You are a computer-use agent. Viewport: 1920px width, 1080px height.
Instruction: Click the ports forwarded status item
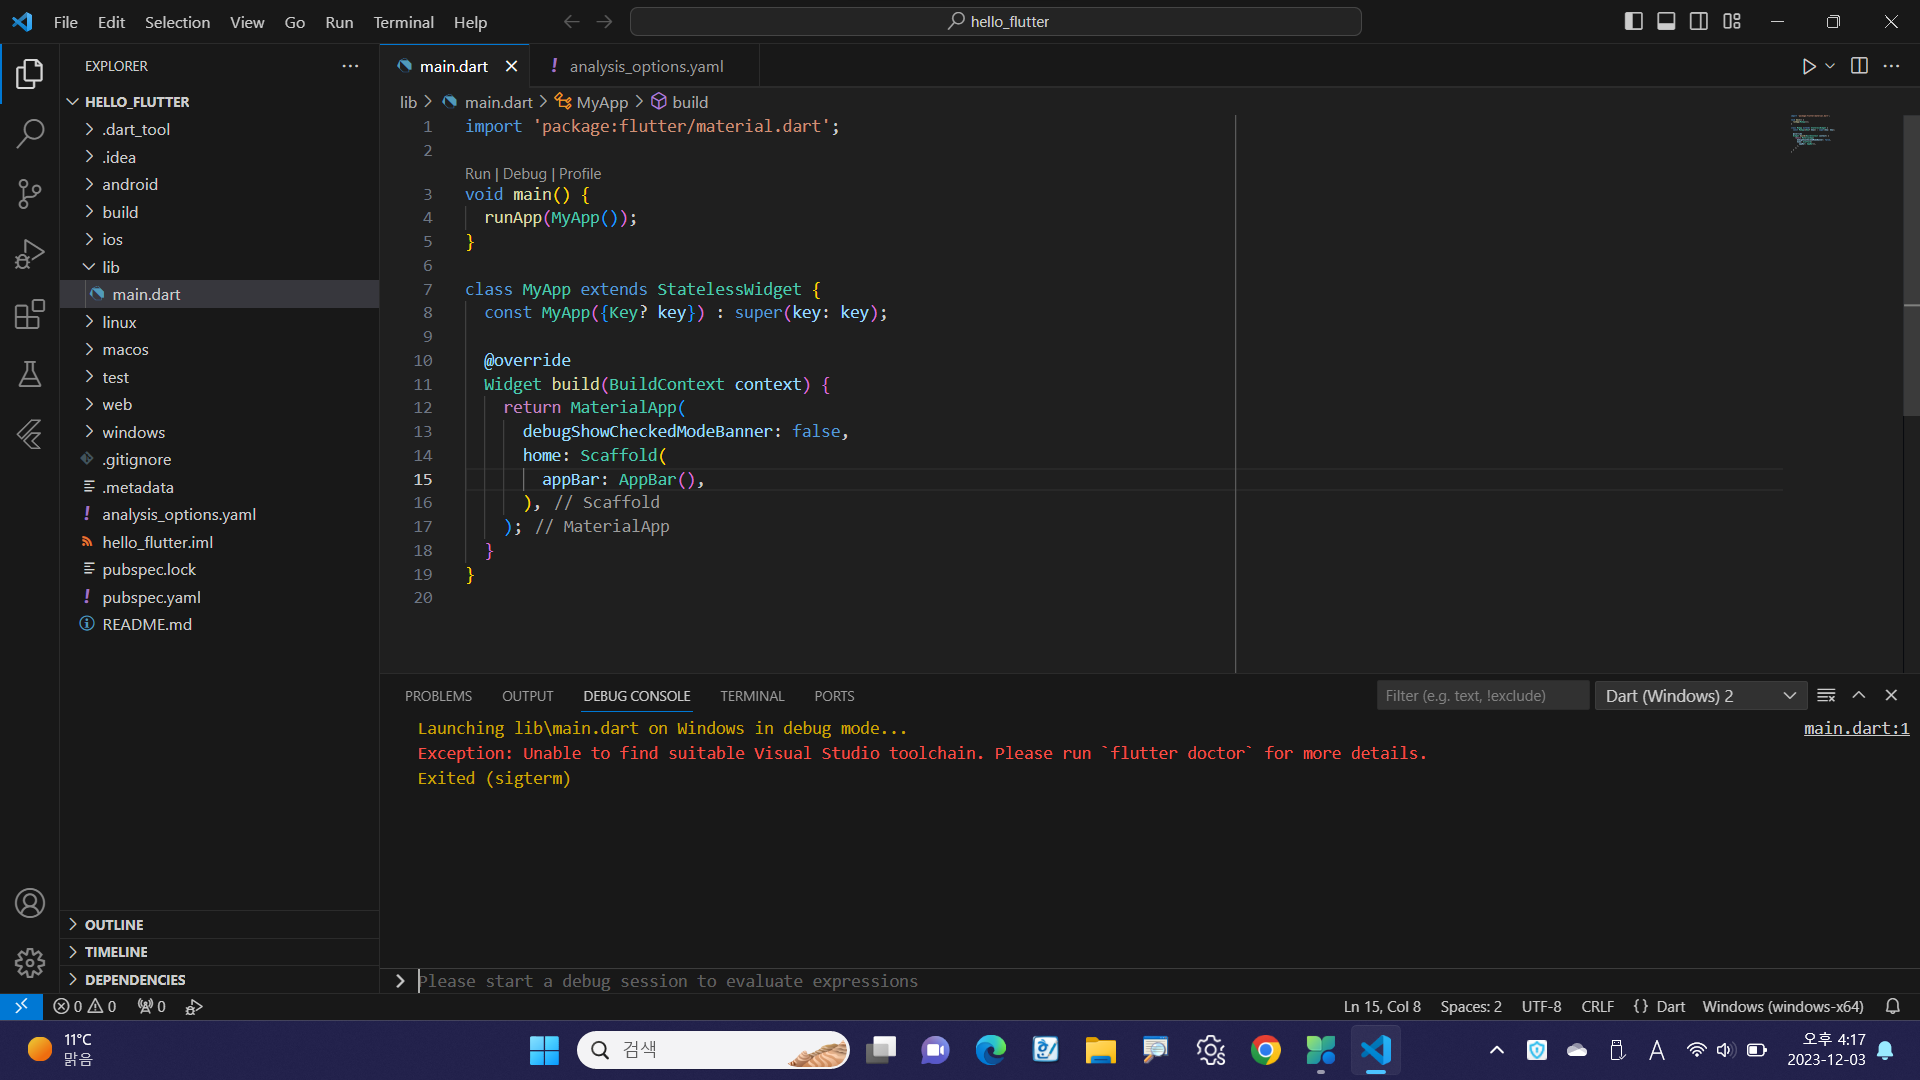(152, 1007)
